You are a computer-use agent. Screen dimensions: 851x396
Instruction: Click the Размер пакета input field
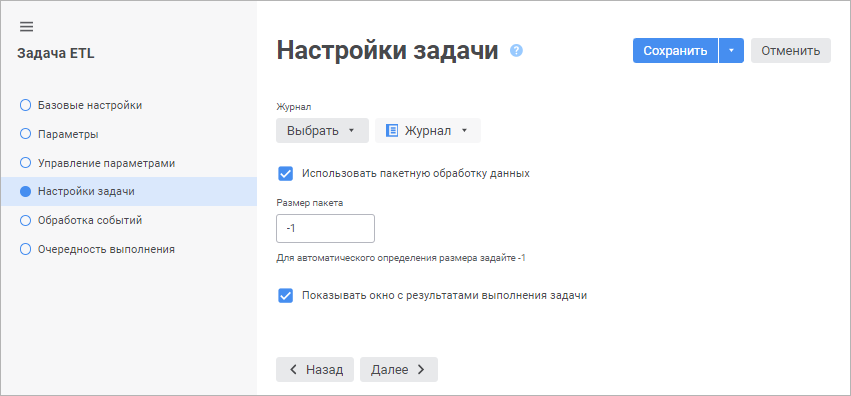(x=325, y=228)
